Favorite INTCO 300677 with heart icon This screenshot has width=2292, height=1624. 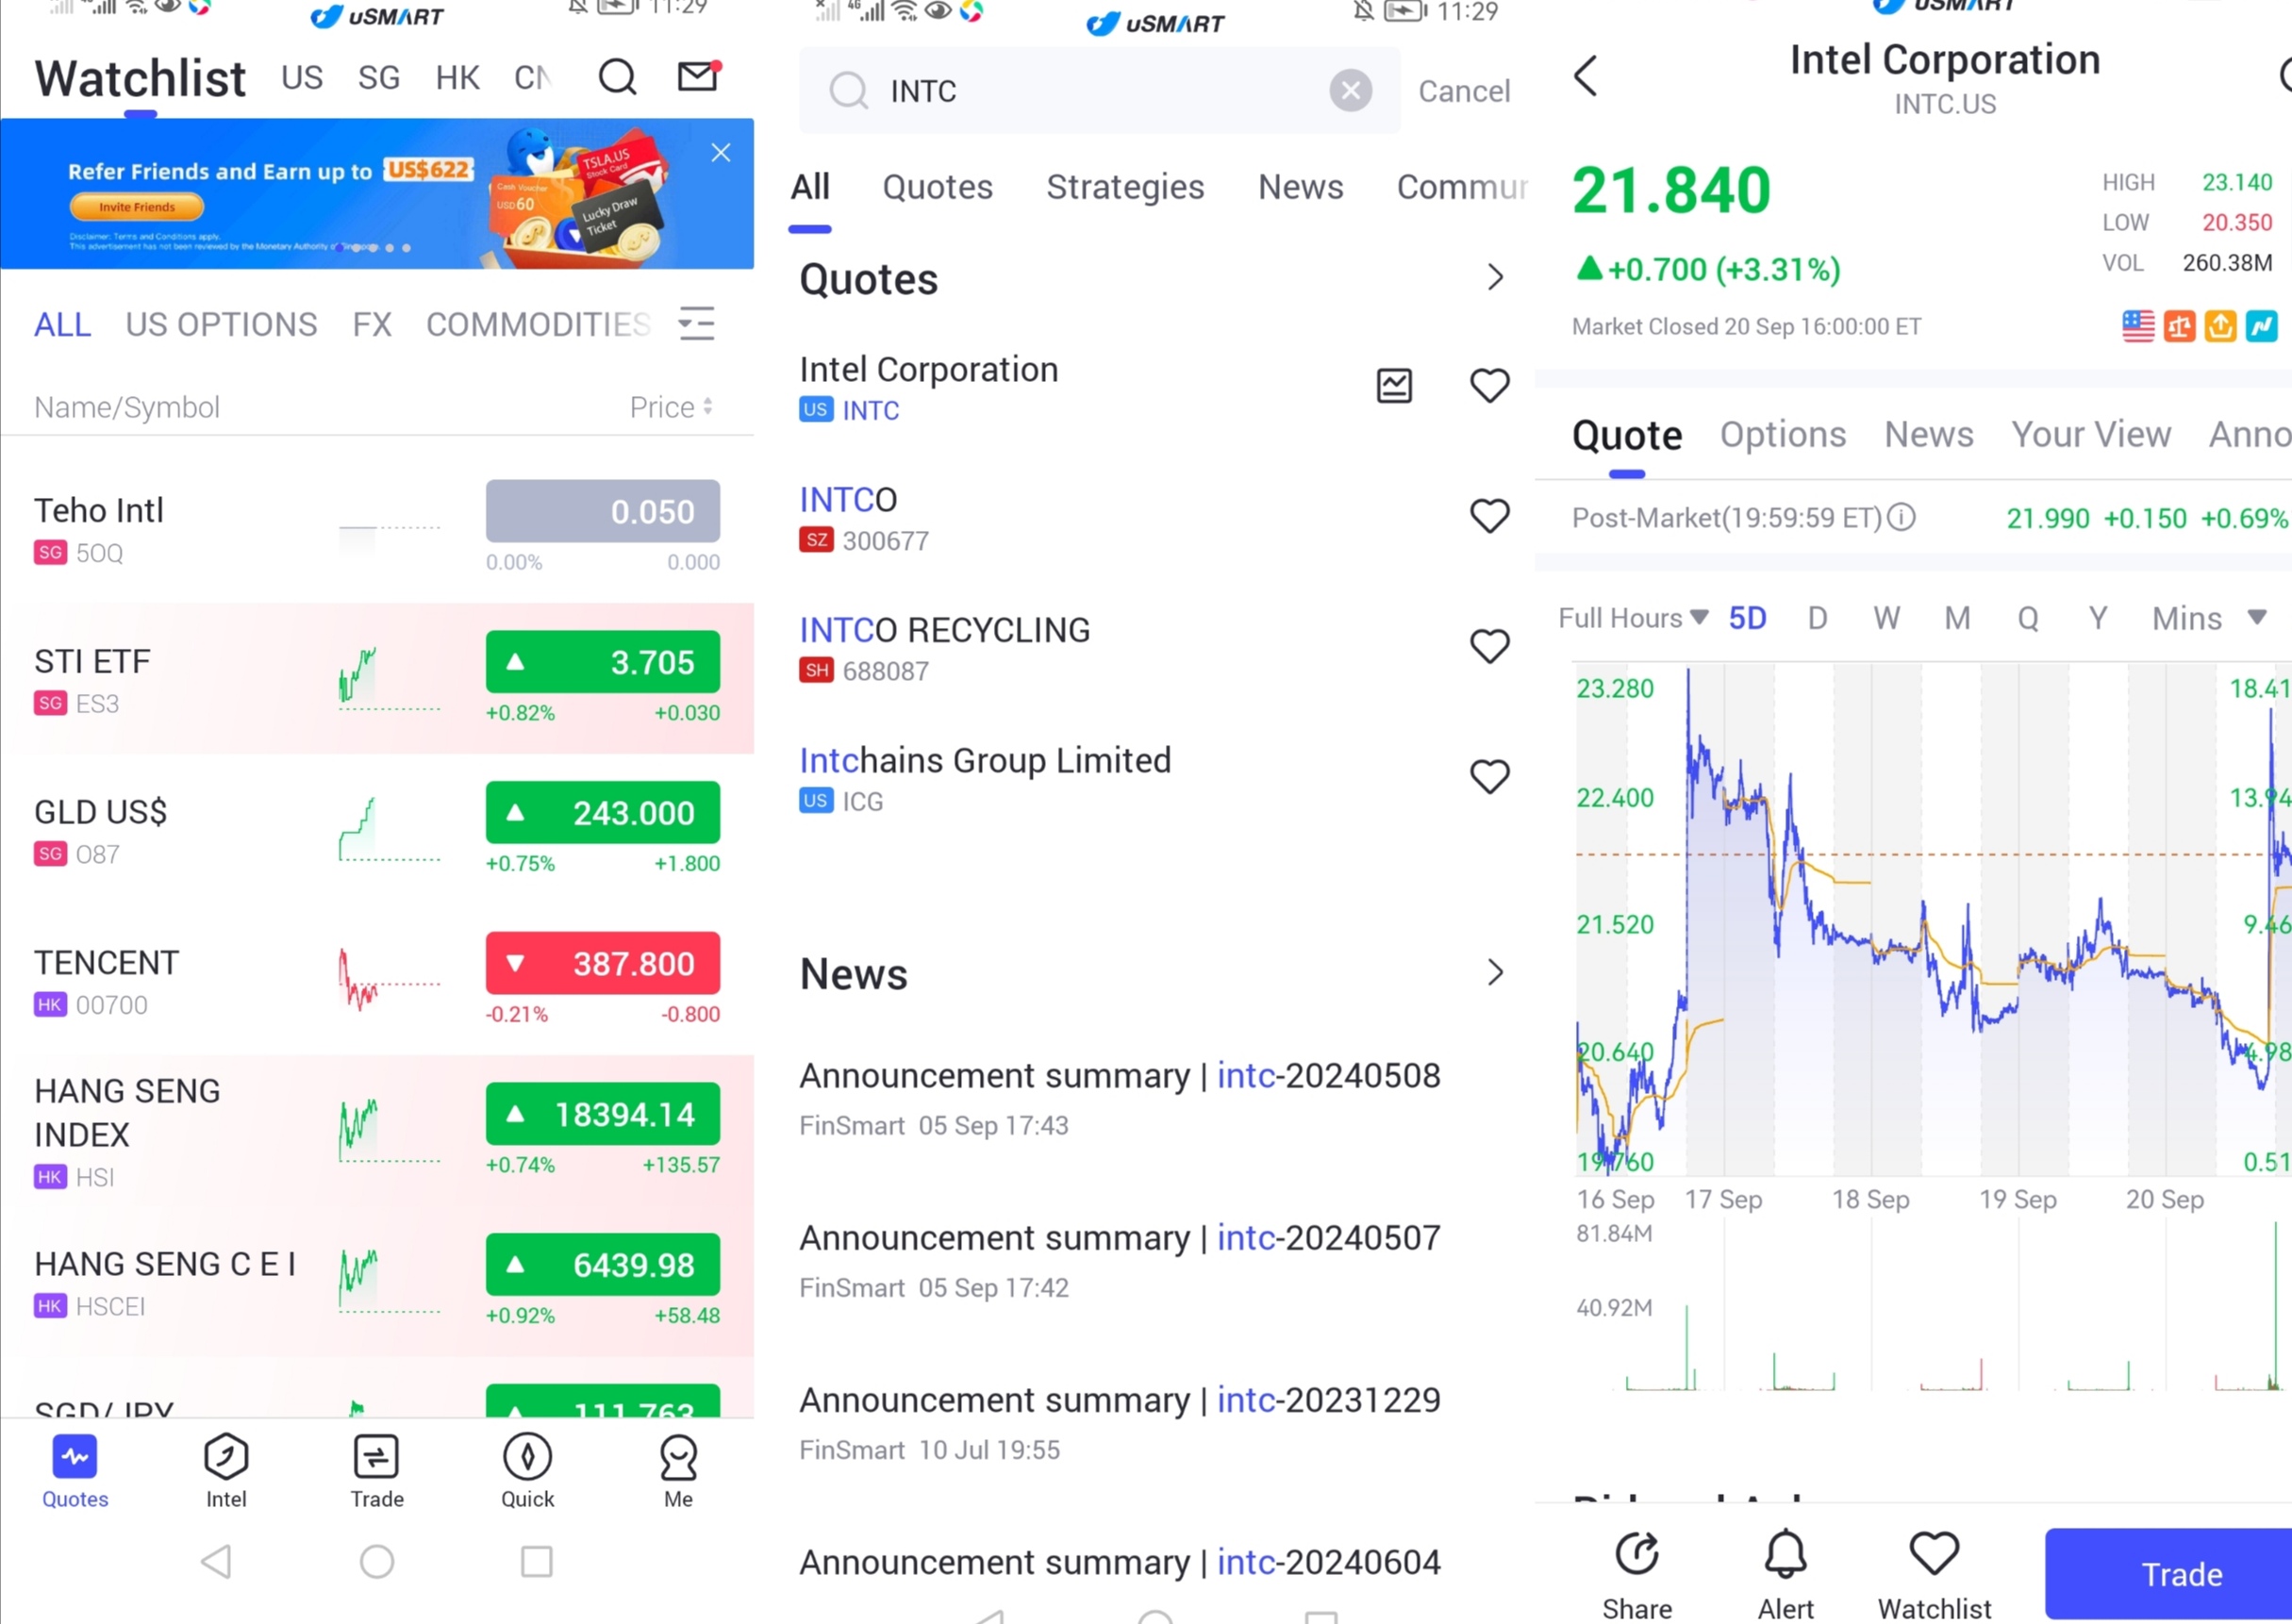pyautogui.click(x=1489, y=516)
